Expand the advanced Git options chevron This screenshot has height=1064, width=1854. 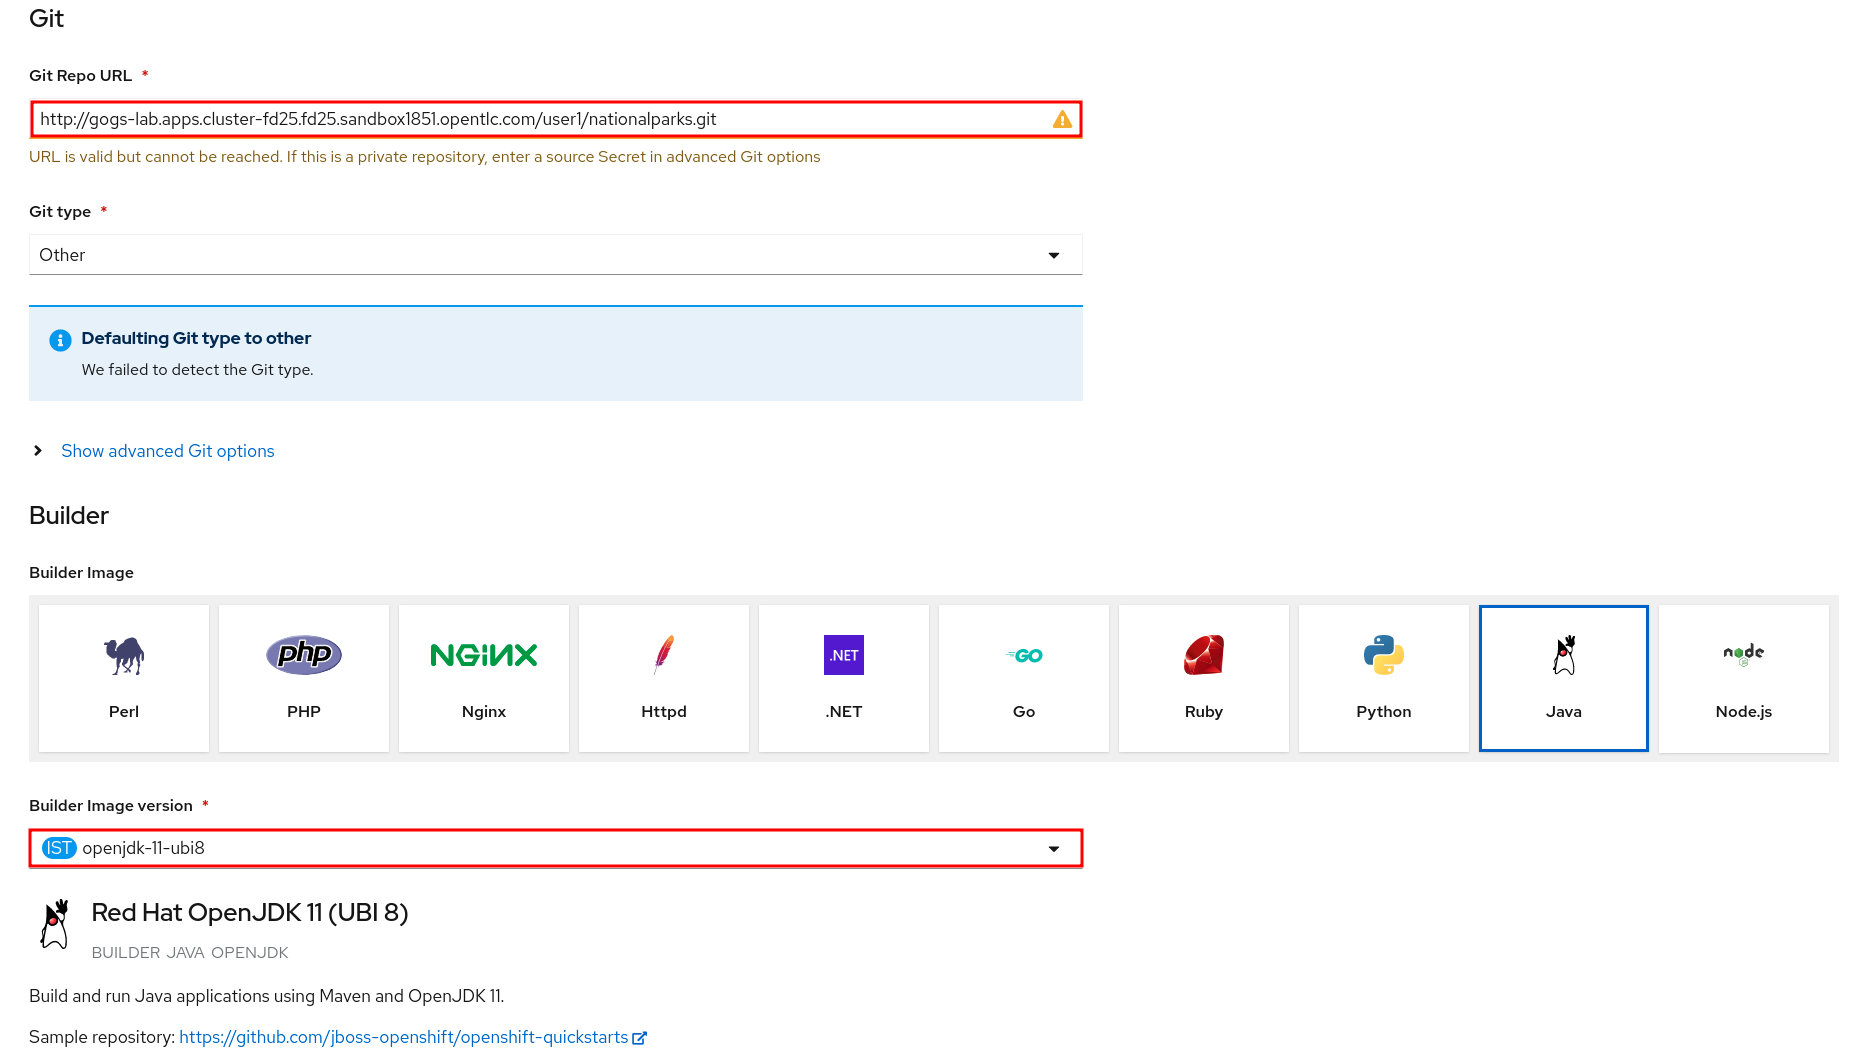(x=38, y=451)
